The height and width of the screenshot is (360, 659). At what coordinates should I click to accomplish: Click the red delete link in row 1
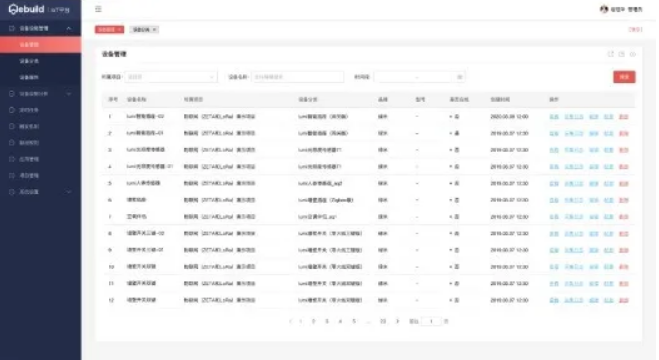coord(624,116)
